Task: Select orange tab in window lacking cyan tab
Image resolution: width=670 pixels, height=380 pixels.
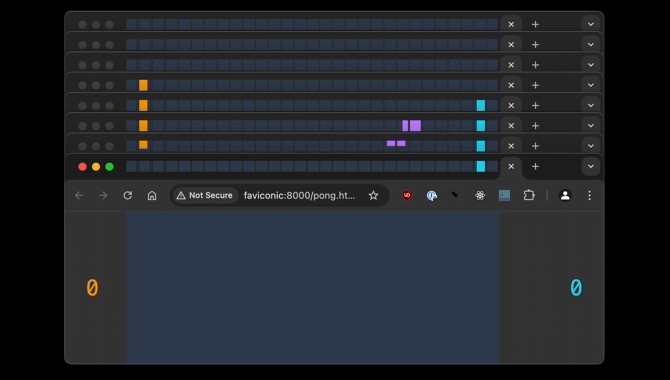Action: [143, 85]
